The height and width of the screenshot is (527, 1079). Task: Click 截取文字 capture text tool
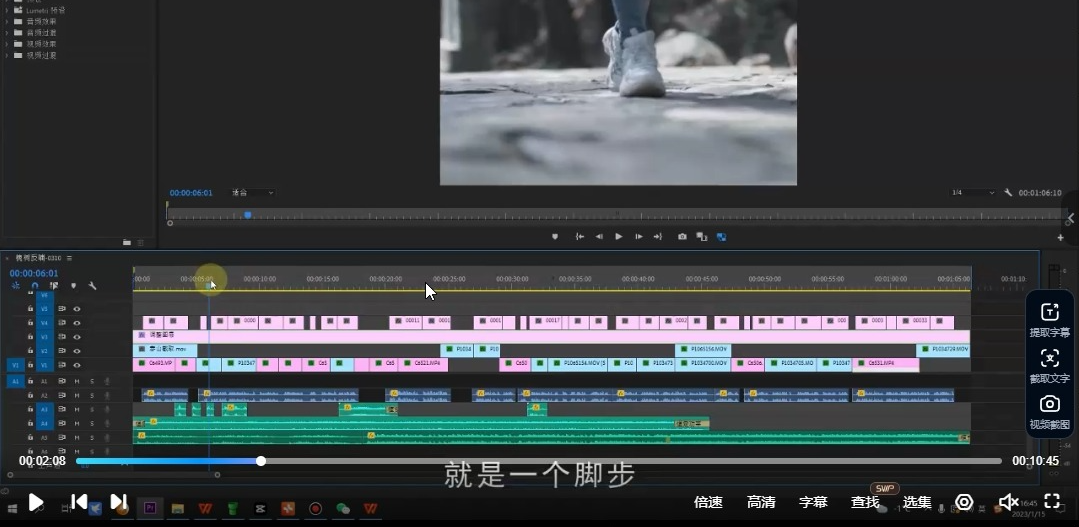(1049, 366)
